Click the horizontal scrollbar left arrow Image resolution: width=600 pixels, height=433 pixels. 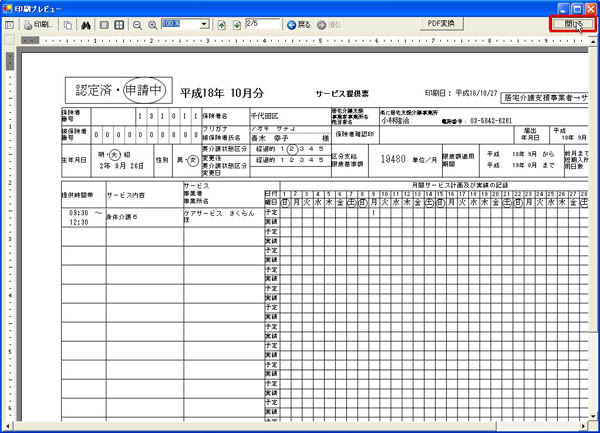point(8,426)
